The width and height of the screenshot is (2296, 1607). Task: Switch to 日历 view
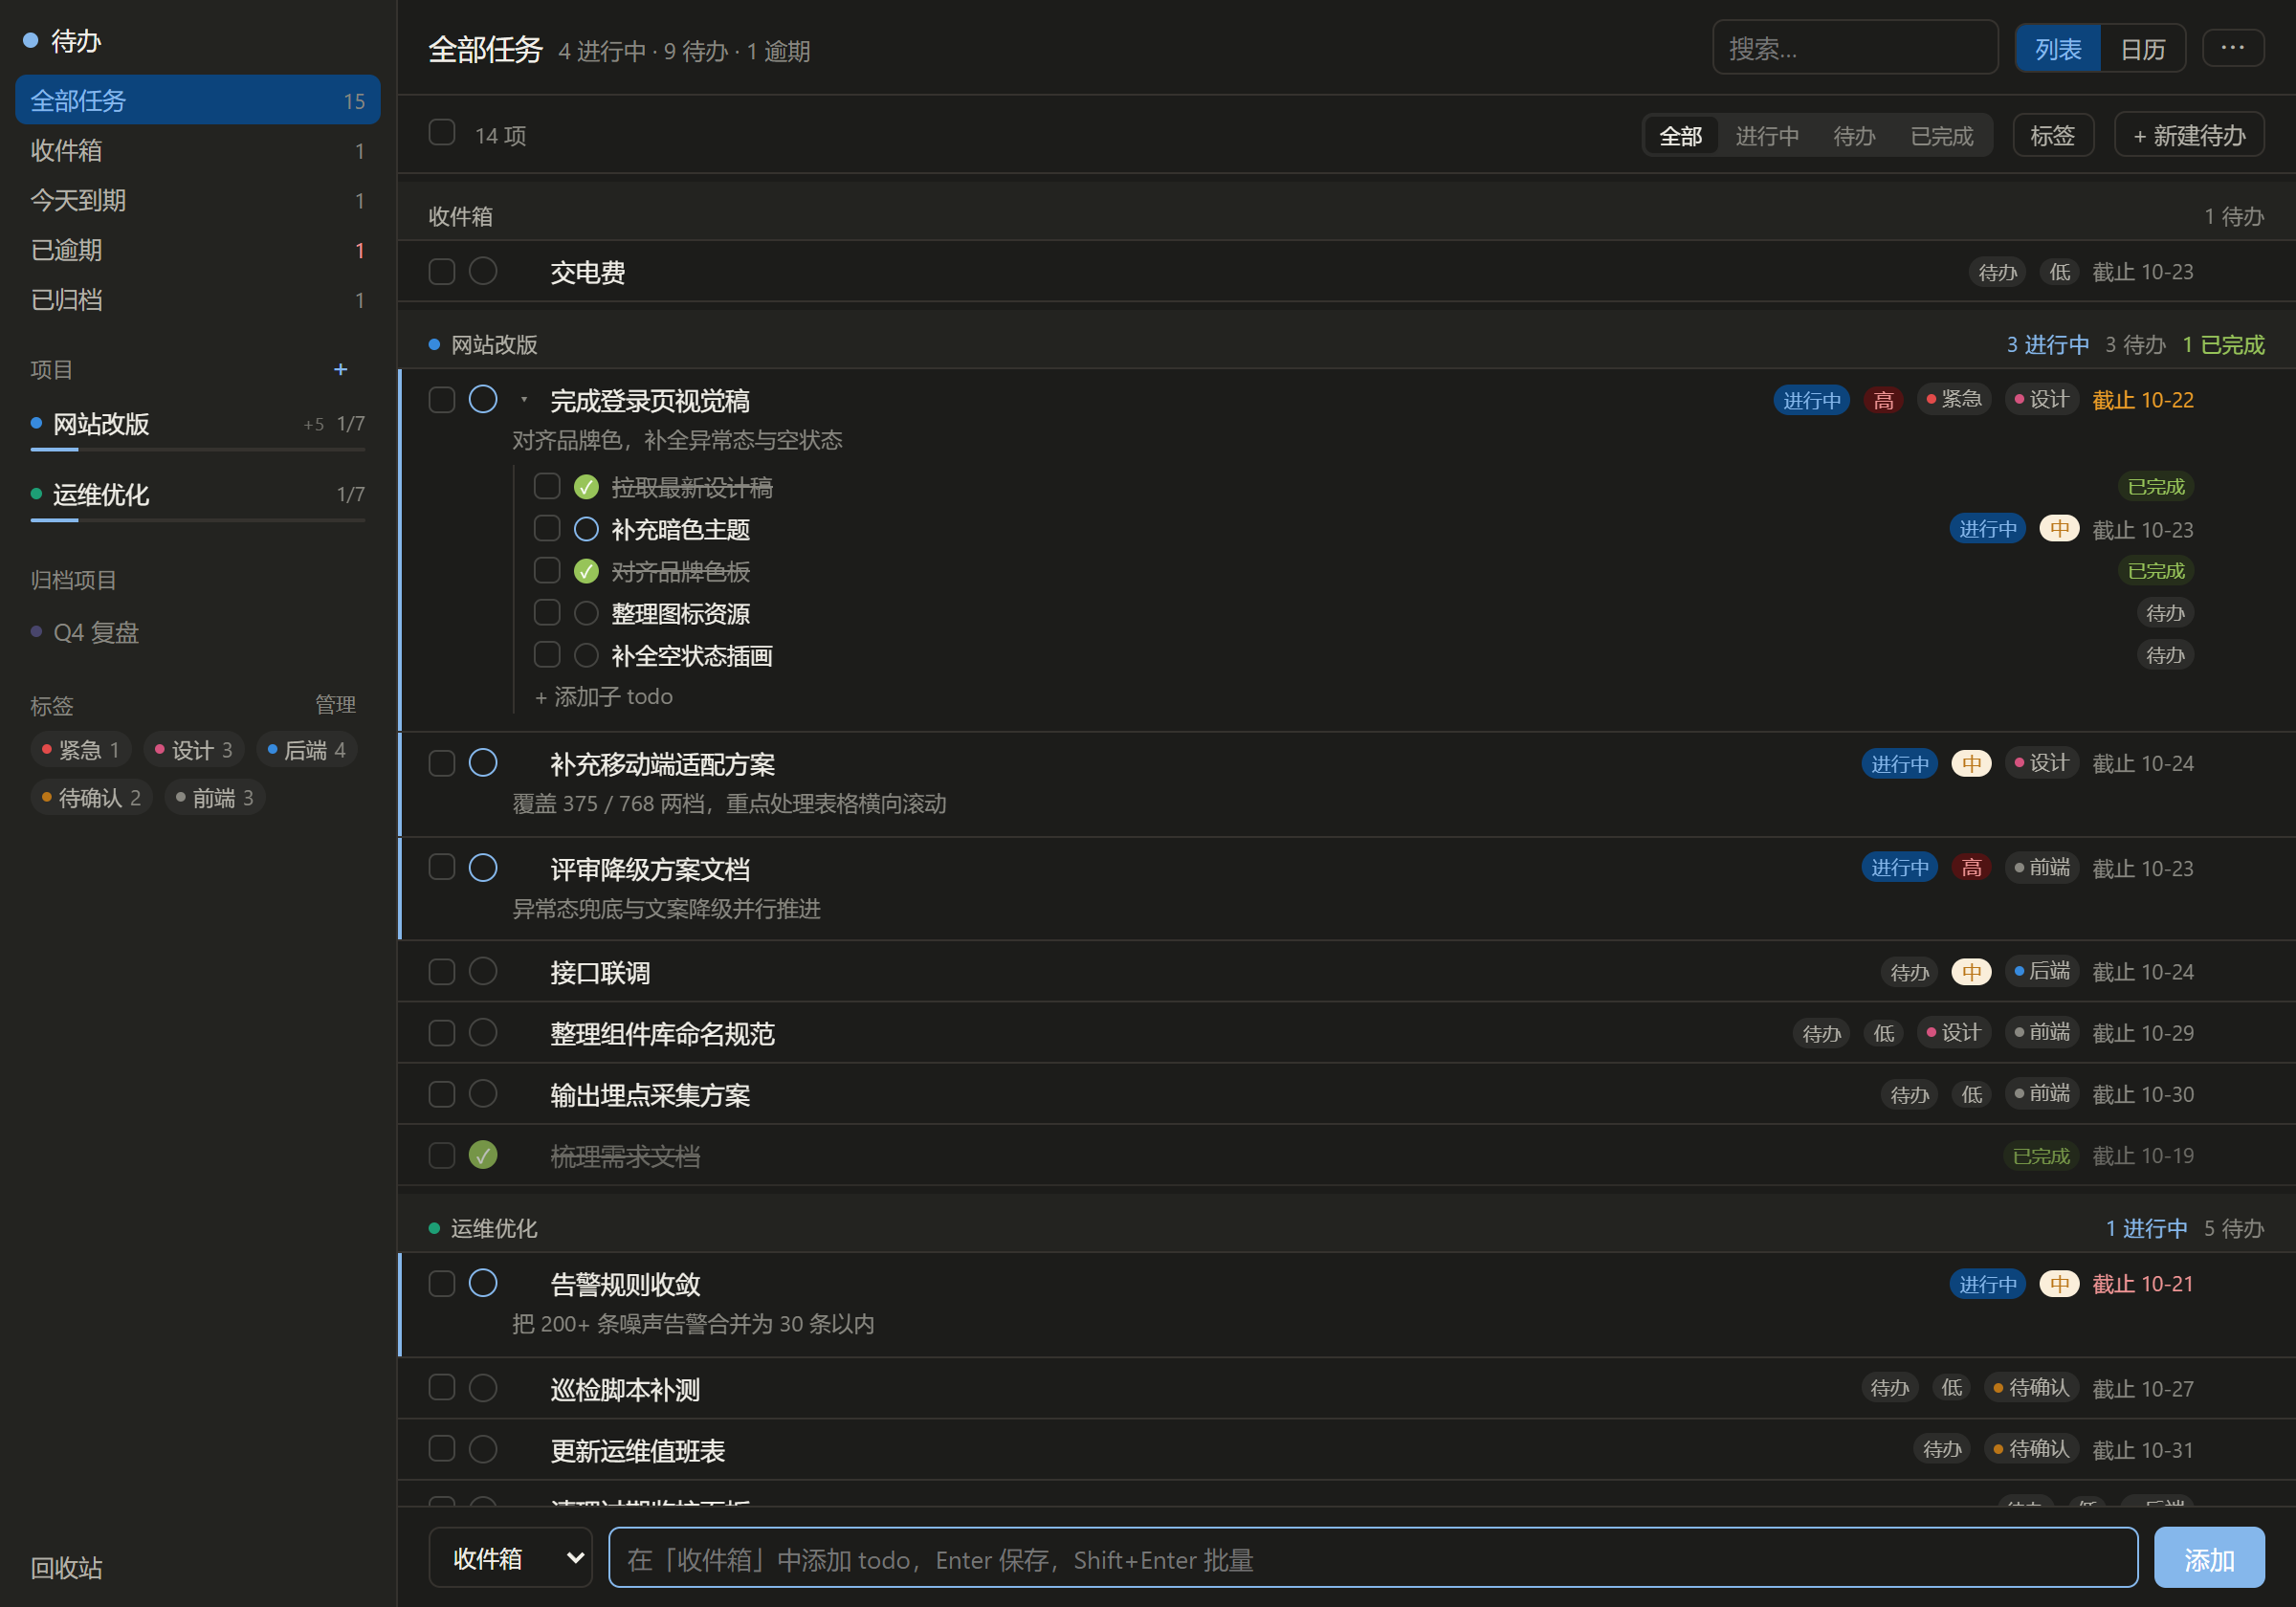(2142, 49)
